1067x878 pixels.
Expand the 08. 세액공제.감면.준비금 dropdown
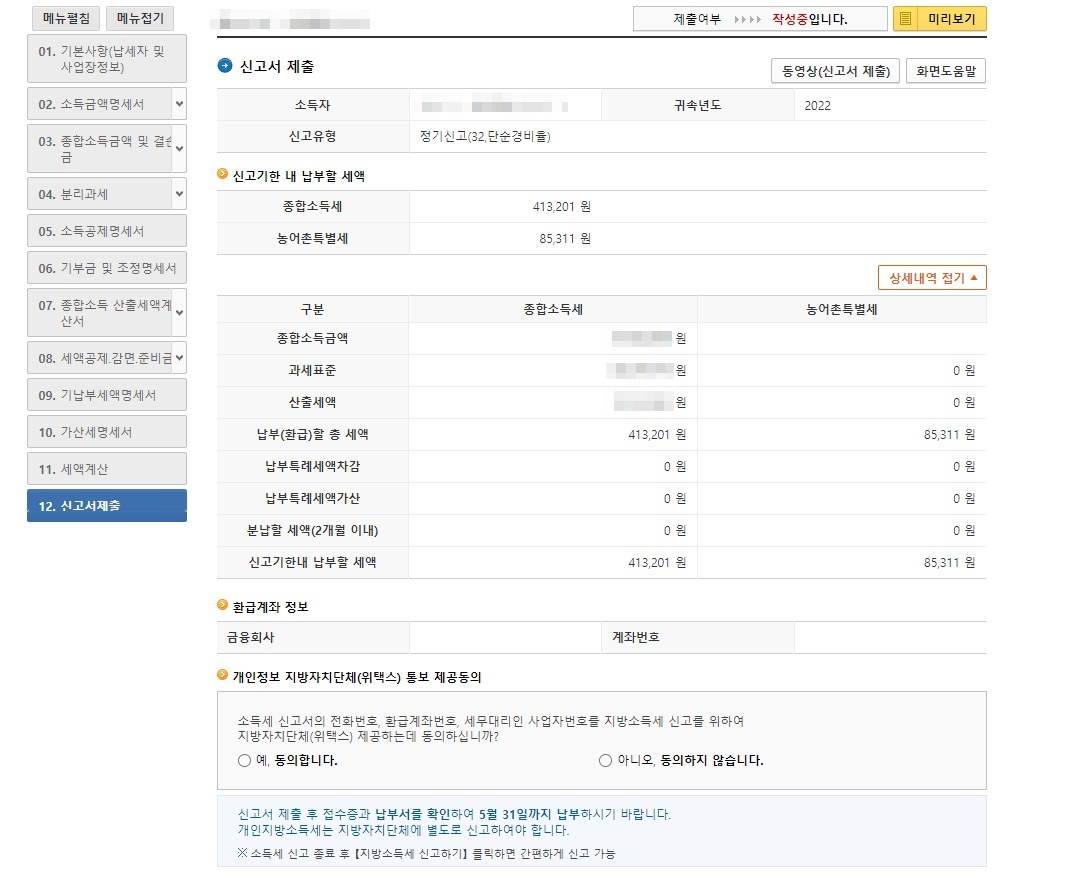(x=178, y=357)
